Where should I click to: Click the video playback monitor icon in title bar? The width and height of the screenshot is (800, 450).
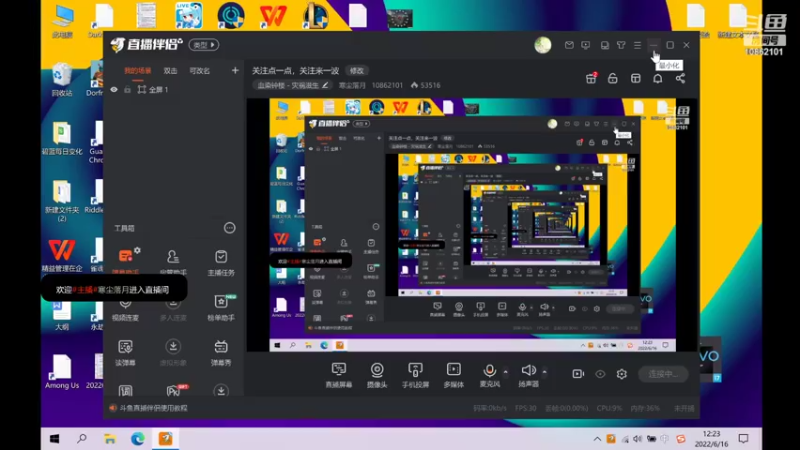tap(585, 45)
